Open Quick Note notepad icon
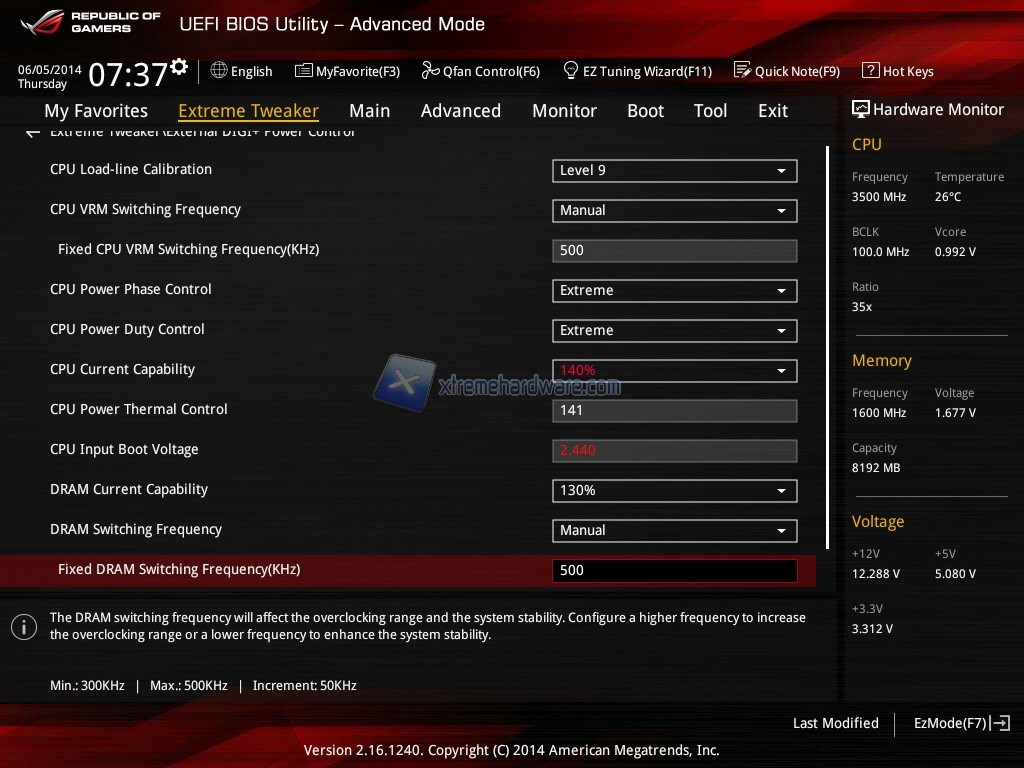Screen dimensions: 1024x768 tap(742, 71)
